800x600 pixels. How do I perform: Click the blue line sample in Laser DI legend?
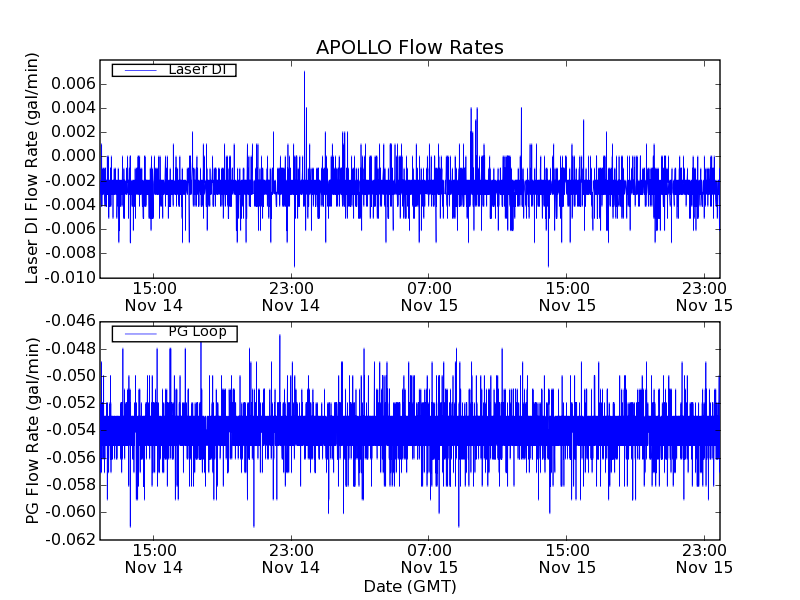click(138, 70)
